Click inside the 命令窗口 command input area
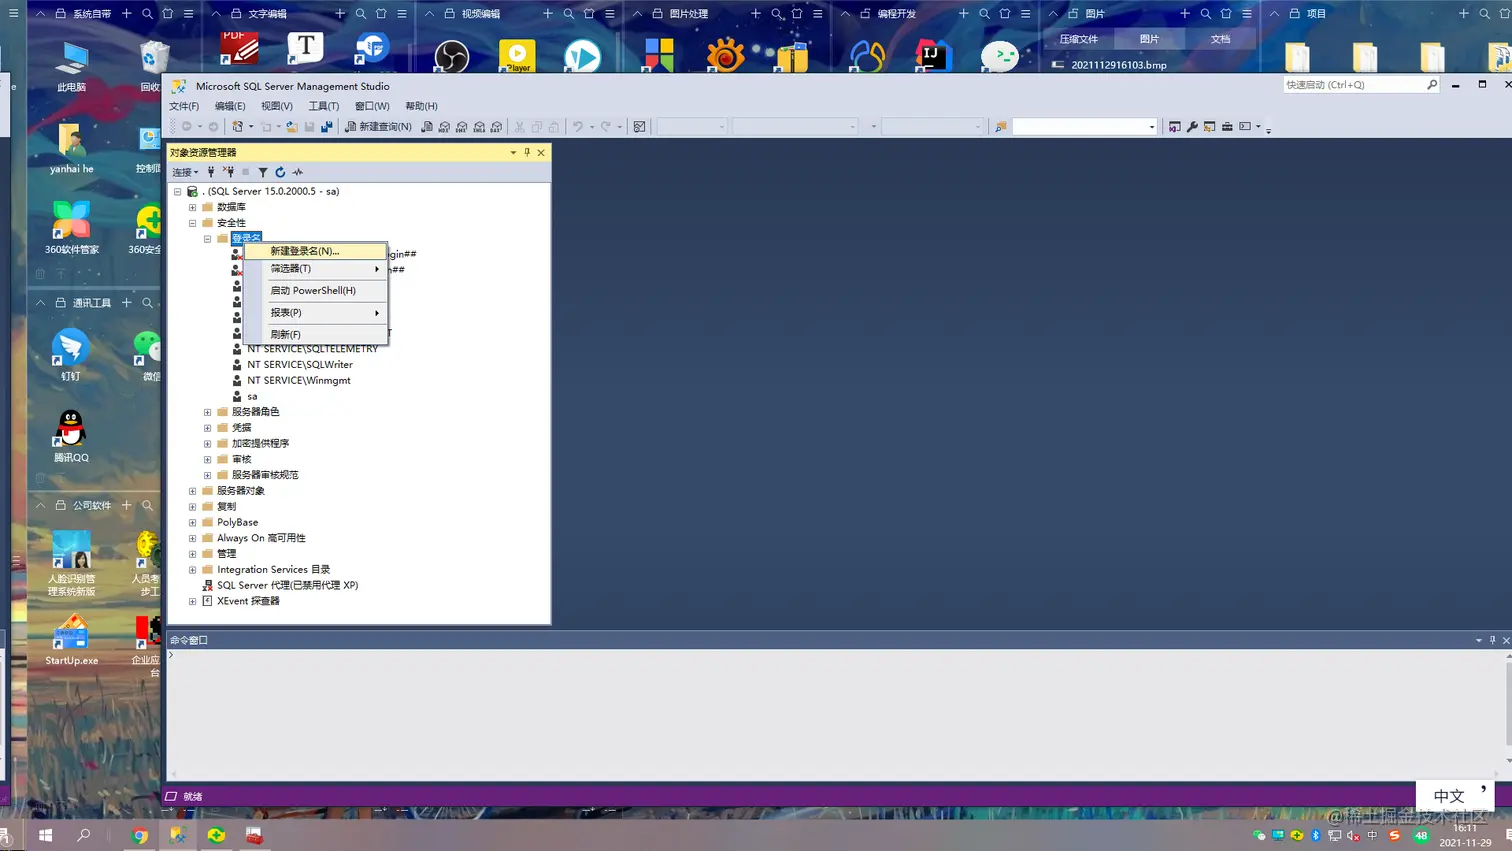Image resolution: width=1512 pixels, height=851 pixels. [835, 713]
